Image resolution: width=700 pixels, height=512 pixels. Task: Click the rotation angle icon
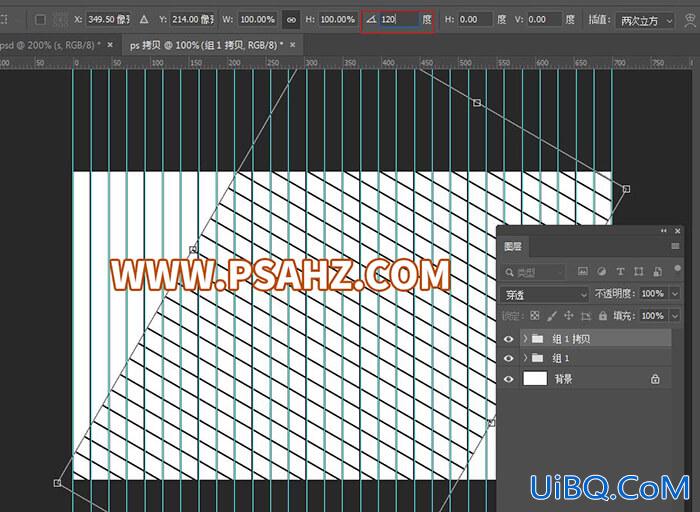pyautogui.click(x=371, y=20)
